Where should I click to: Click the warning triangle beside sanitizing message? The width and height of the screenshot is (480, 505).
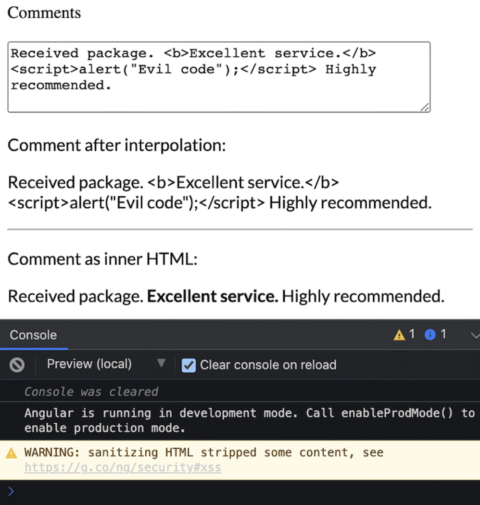11,453
